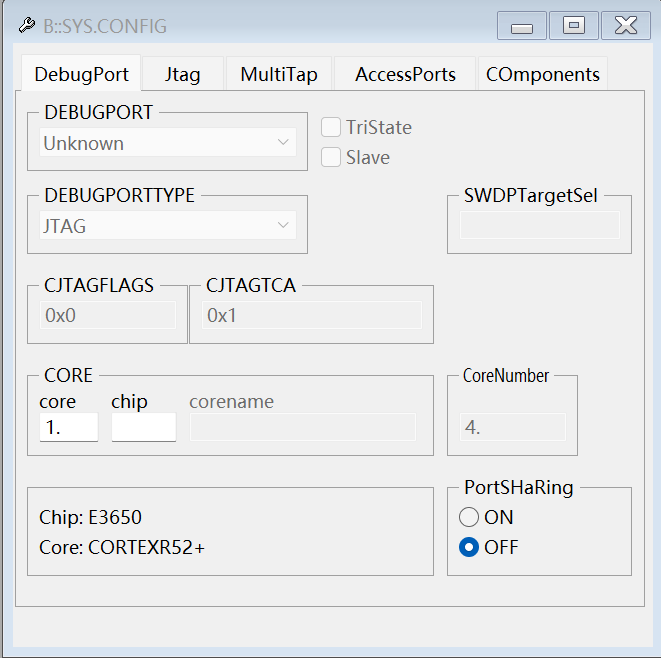
Task: Click the wrench icon in title bar
Action: 26,26
